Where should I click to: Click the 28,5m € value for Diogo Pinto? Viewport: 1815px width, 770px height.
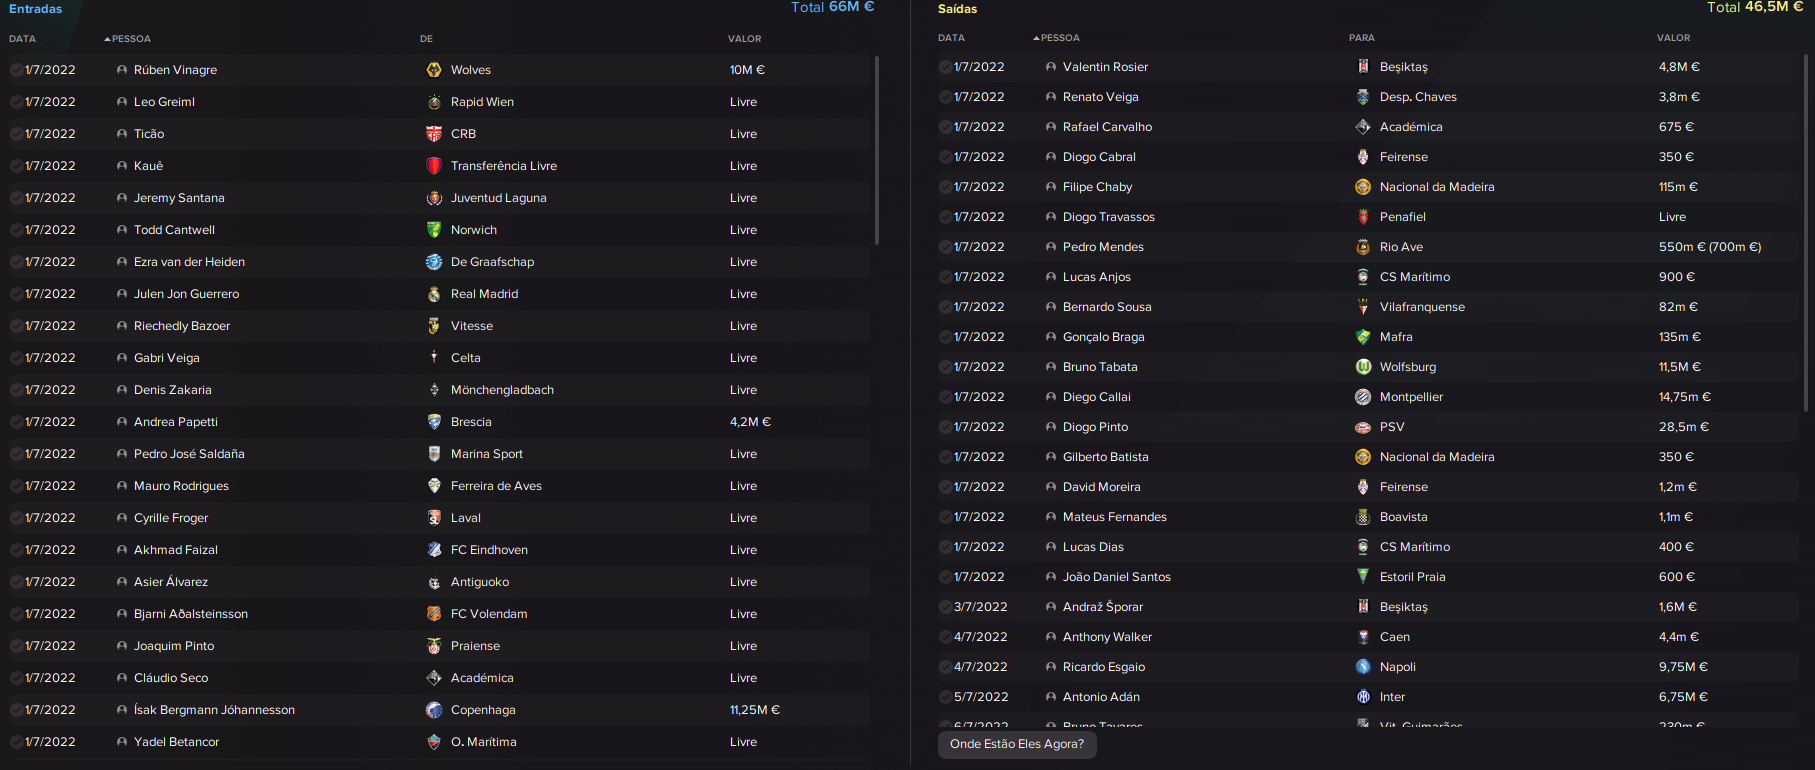[1684, 427]
